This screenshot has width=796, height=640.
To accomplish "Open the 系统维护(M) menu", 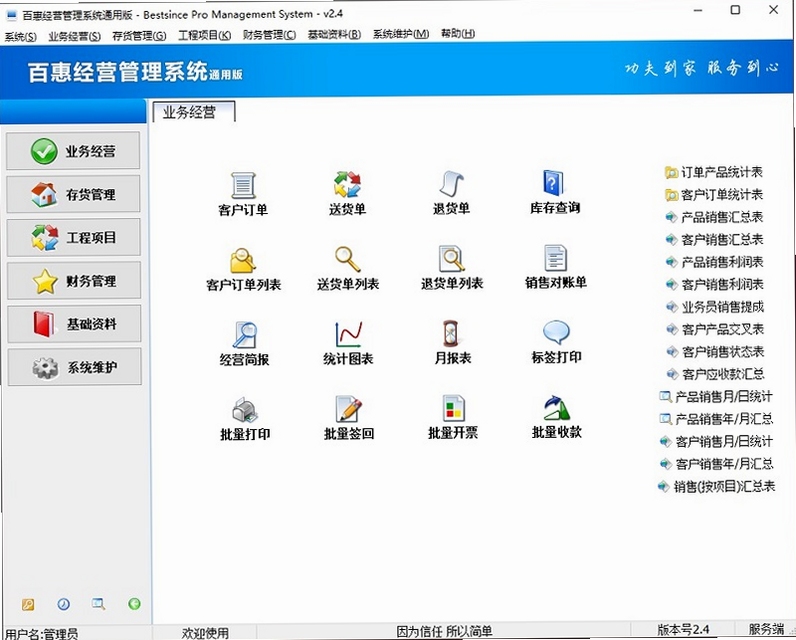I will 401,34.
